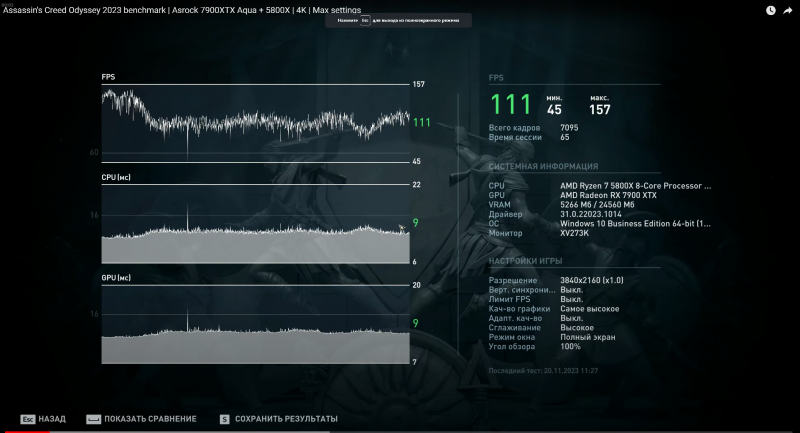The image size is (800, 433).
Task: Click the spacebar key icon beside ПОКАЗАТЬ СРАВНЕНИЕ
Action: (x=93, y=419)
